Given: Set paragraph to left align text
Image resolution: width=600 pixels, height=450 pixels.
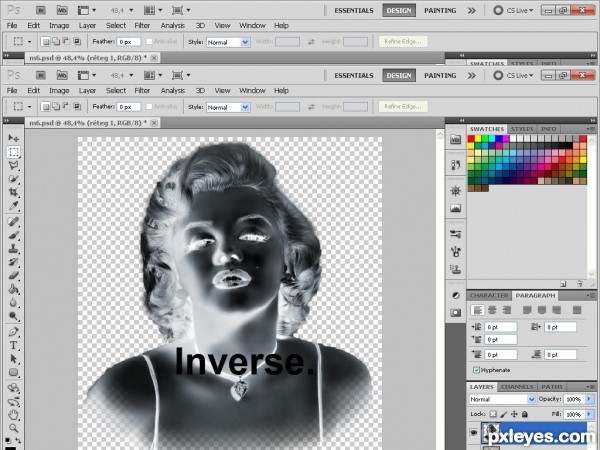Looking at the screenshot, I should [478, 310].
